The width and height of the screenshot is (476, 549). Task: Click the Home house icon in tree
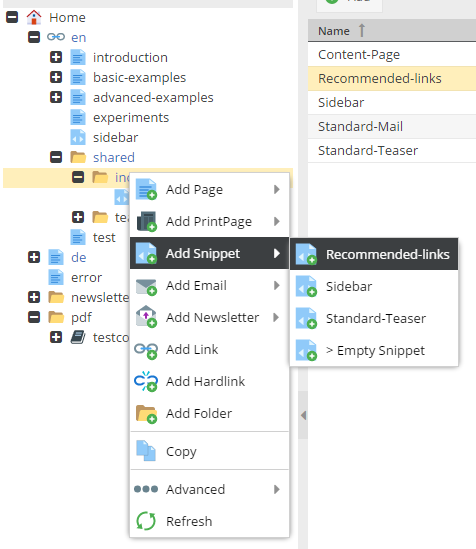pyautogui.click(x=34, y=18)
